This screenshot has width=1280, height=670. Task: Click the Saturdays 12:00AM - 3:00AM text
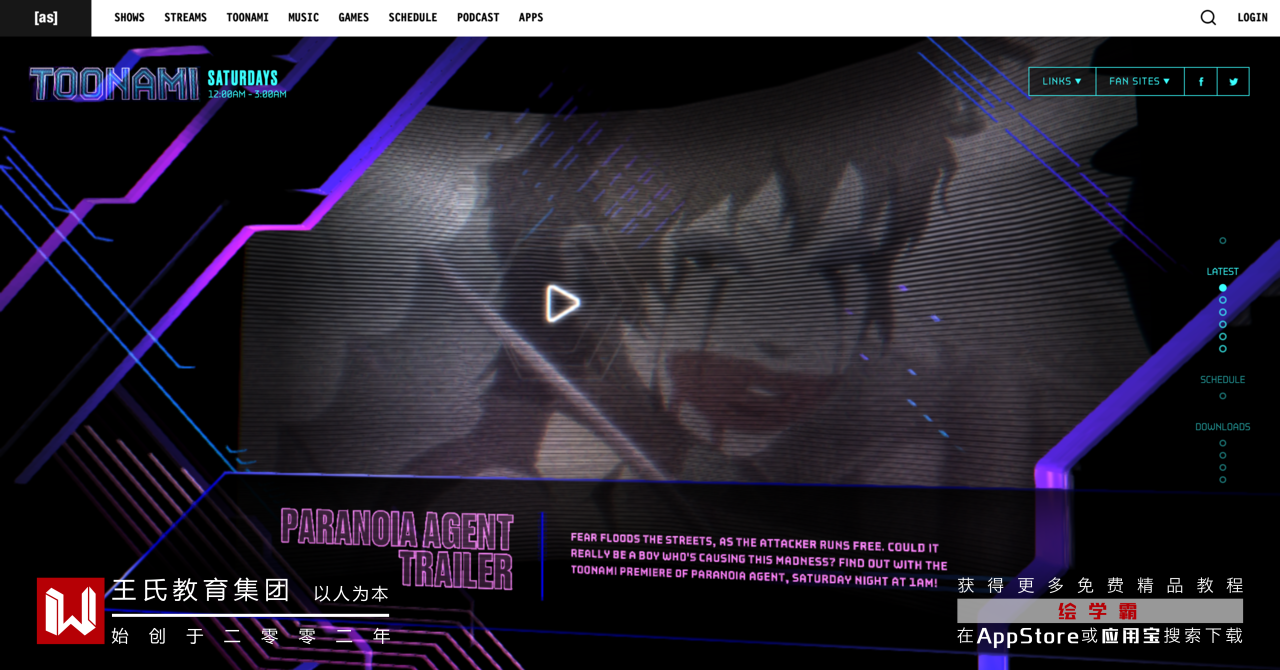point(247,84)
